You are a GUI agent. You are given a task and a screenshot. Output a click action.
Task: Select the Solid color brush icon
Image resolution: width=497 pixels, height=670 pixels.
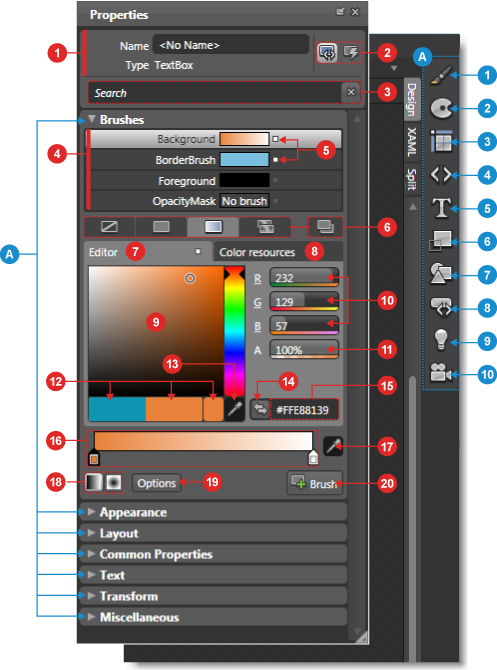click(161, 226)
